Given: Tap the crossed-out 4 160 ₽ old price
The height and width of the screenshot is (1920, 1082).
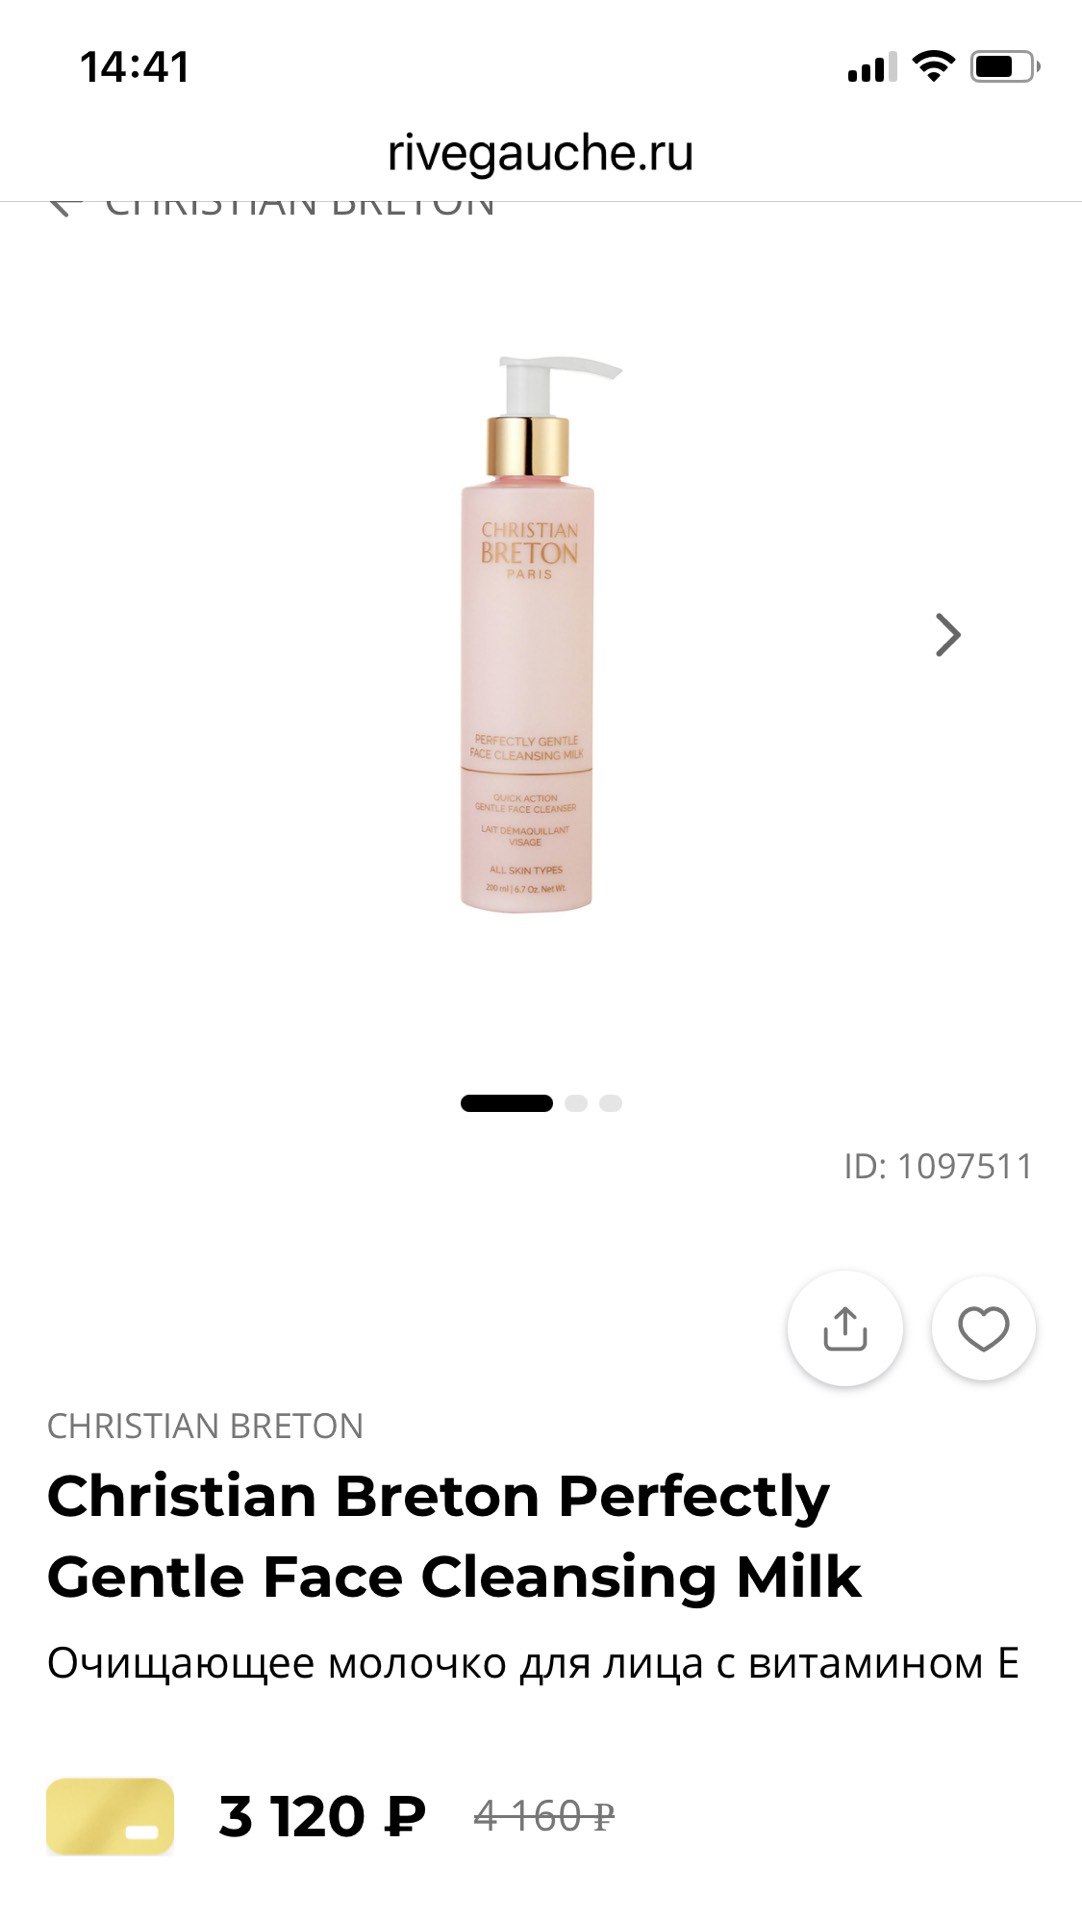Looking at the screenshot, I should (545, 1816).
